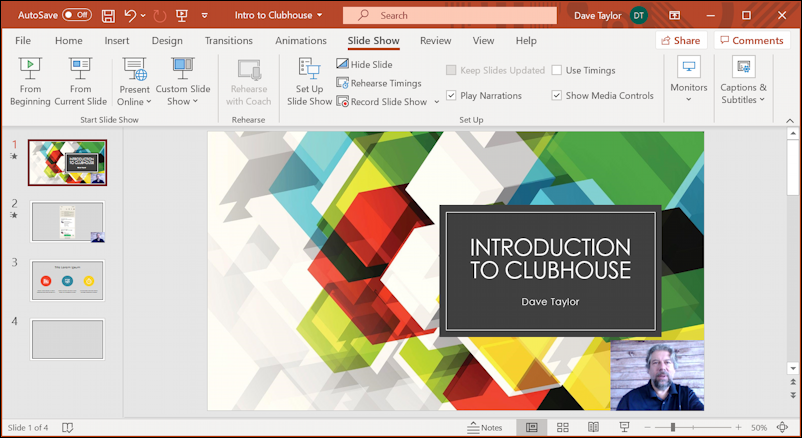Go to next slide double-arrow

point(793,395)
